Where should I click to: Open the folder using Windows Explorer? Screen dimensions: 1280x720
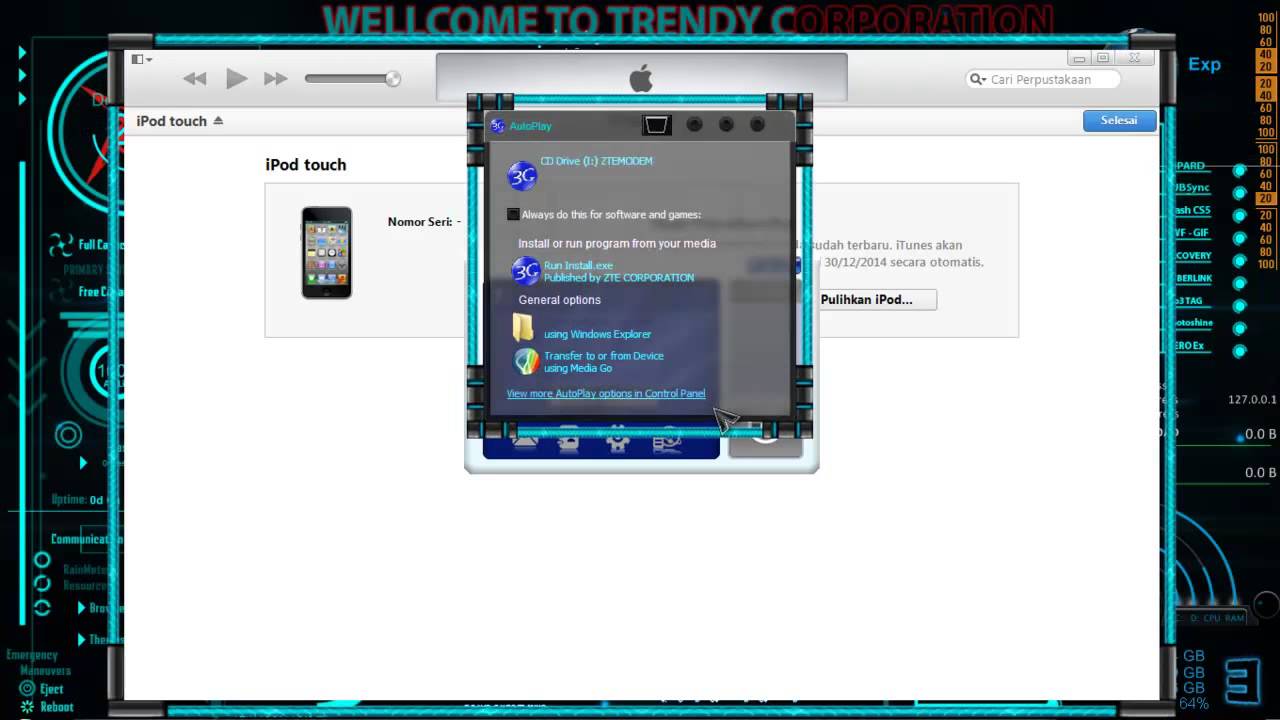[597, 334]
